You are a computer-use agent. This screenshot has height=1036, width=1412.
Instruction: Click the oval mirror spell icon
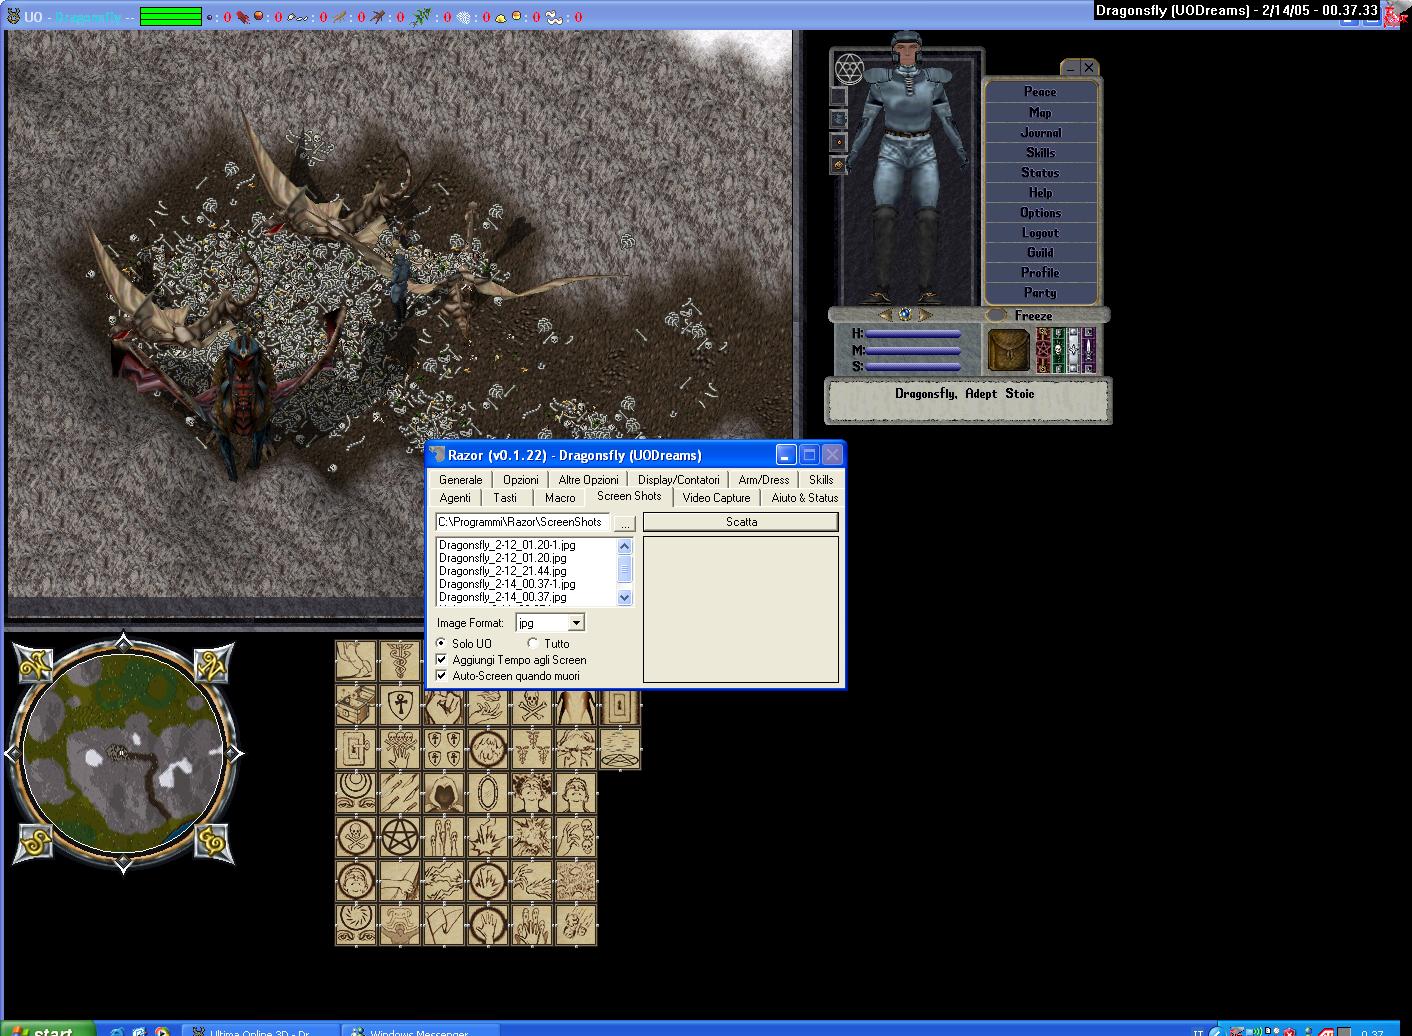(x=488, y=794)
